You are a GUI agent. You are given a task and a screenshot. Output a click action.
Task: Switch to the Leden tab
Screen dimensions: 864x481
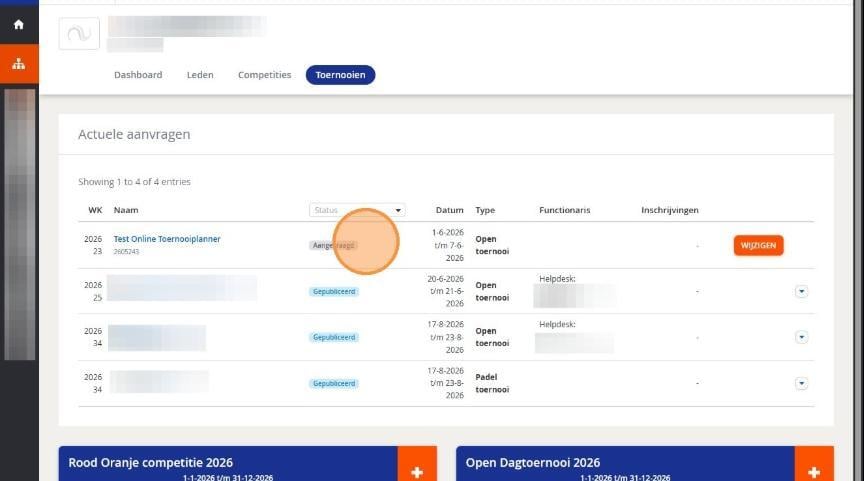(x=200, y=75)
